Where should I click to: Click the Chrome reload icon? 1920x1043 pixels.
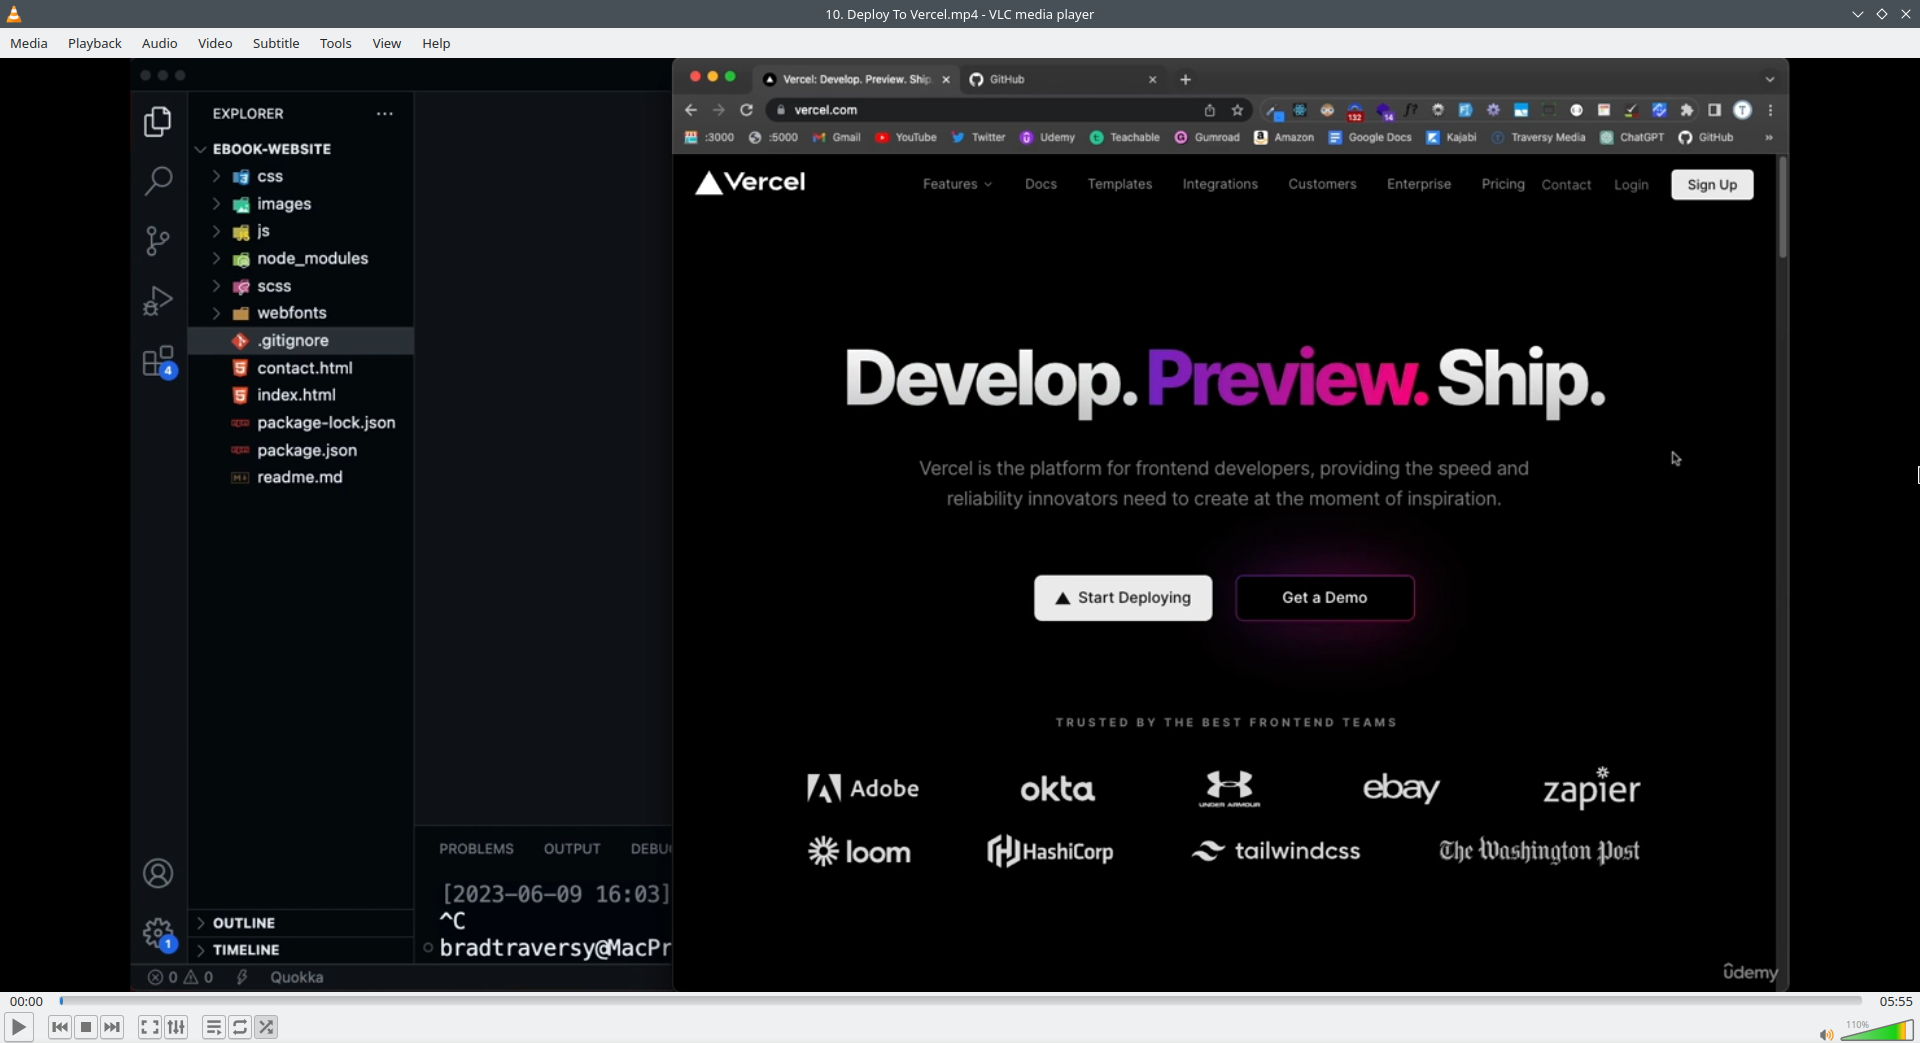point(746,110)
